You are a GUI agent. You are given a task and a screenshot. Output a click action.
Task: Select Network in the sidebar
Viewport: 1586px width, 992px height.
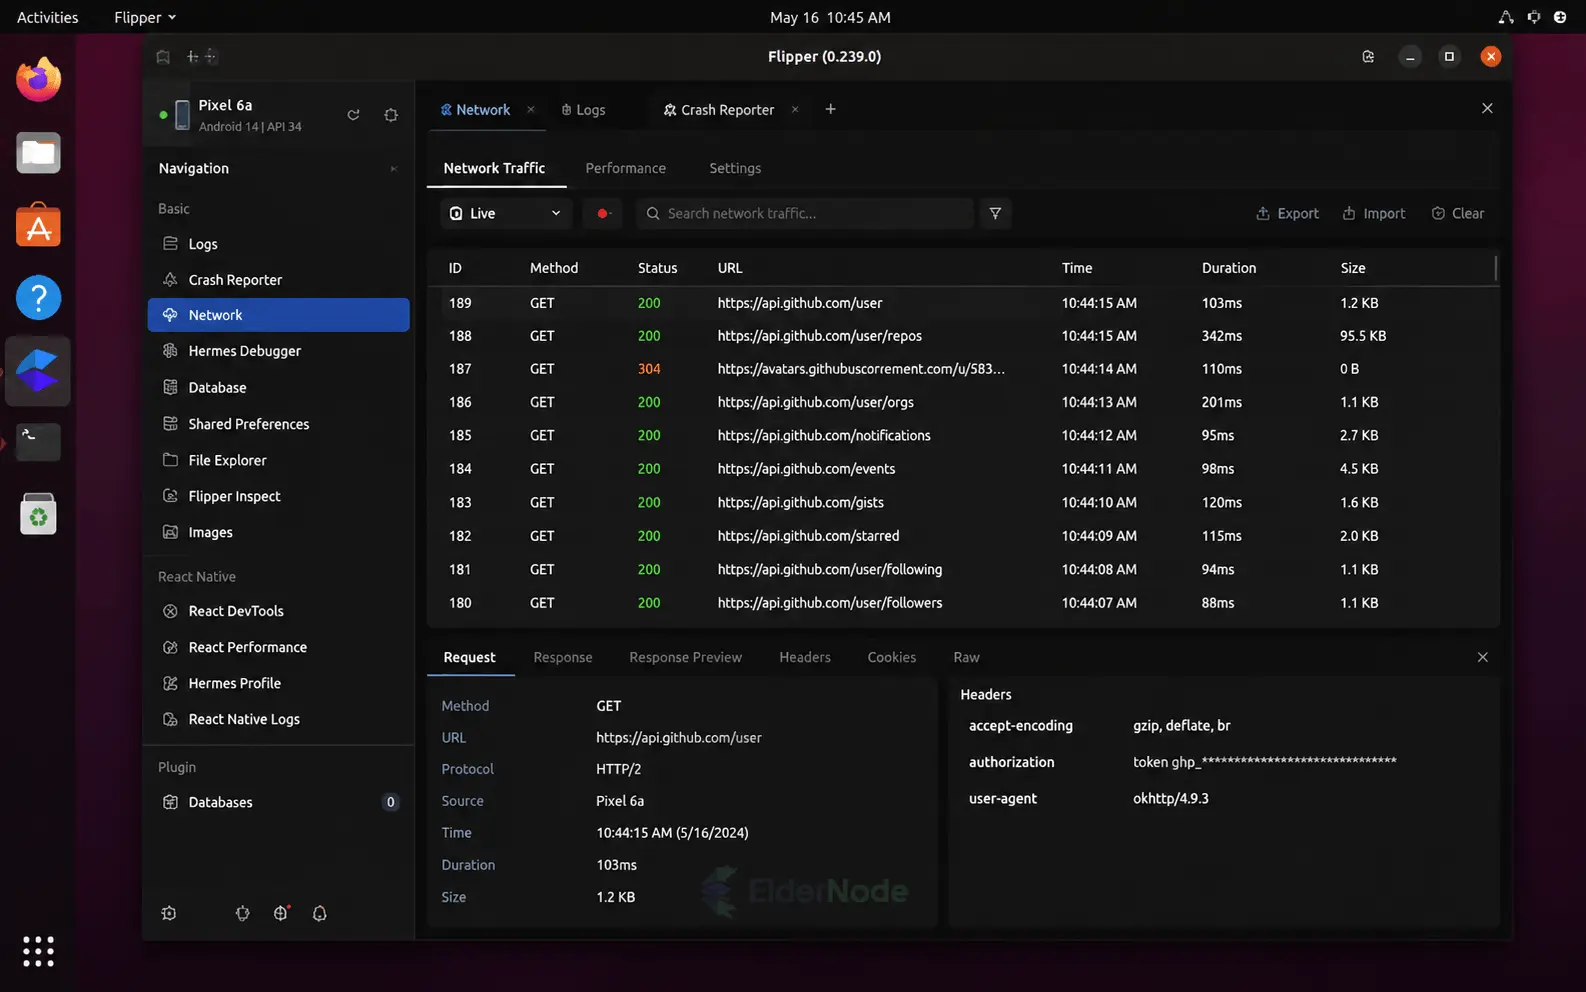278,315
